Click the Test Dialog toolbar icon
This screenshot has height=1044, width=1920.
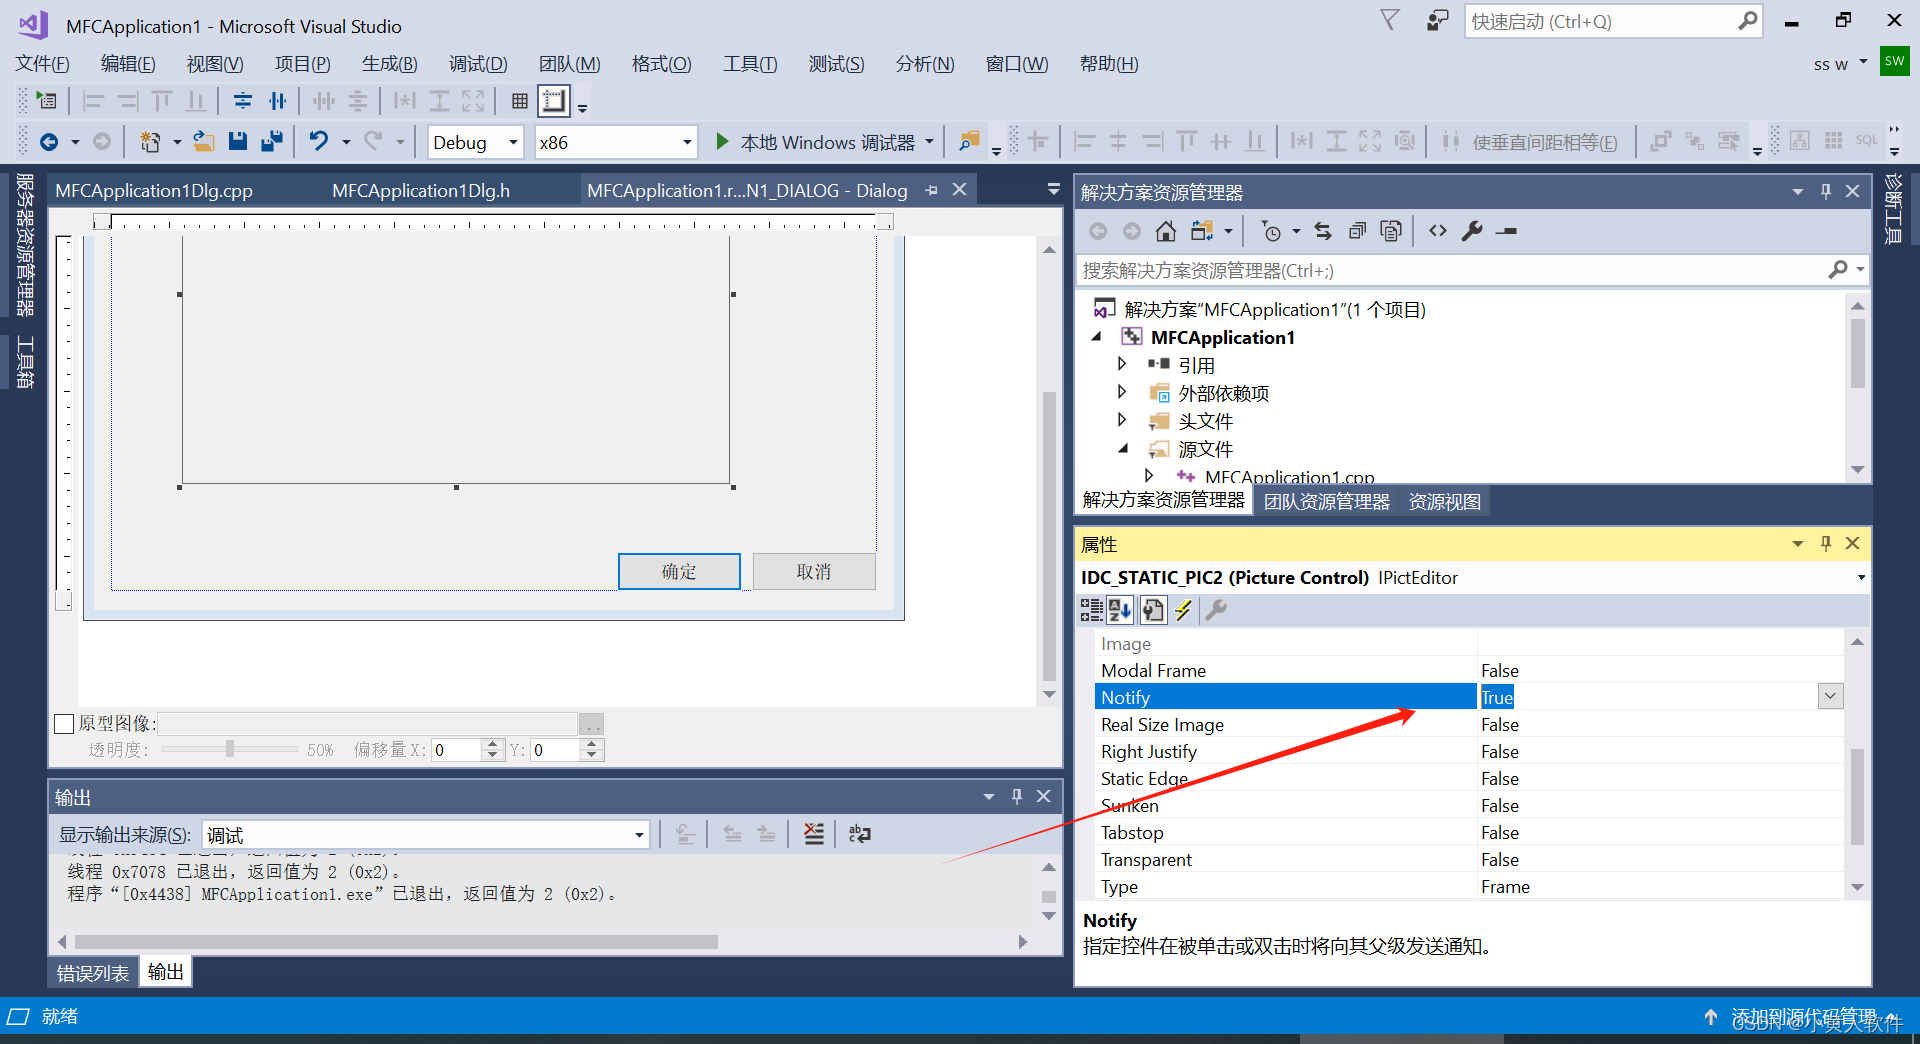[x=46, y=101]
